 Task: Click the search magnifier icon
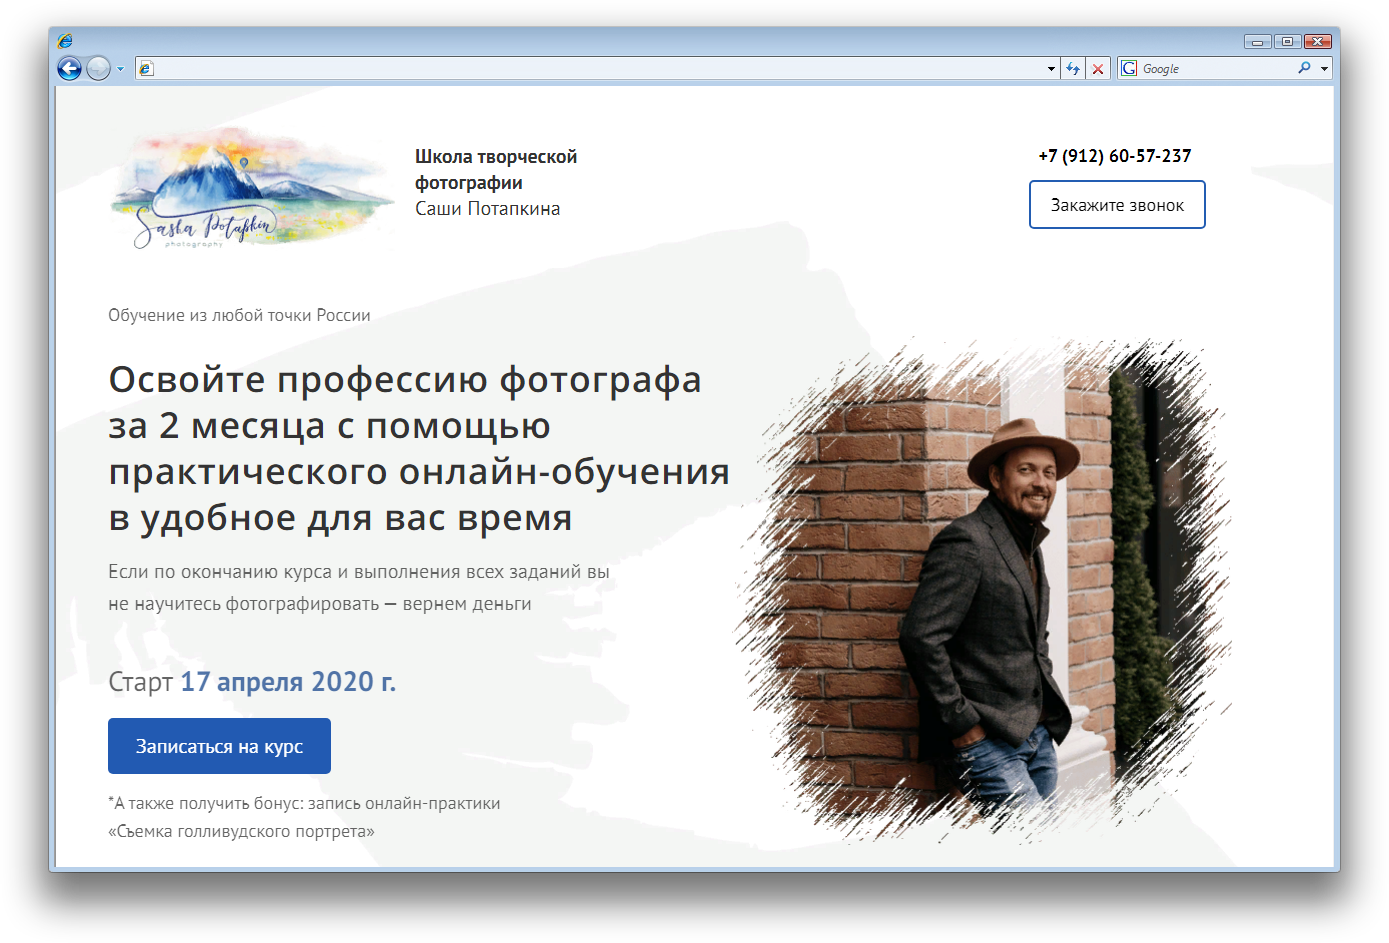1306,68
